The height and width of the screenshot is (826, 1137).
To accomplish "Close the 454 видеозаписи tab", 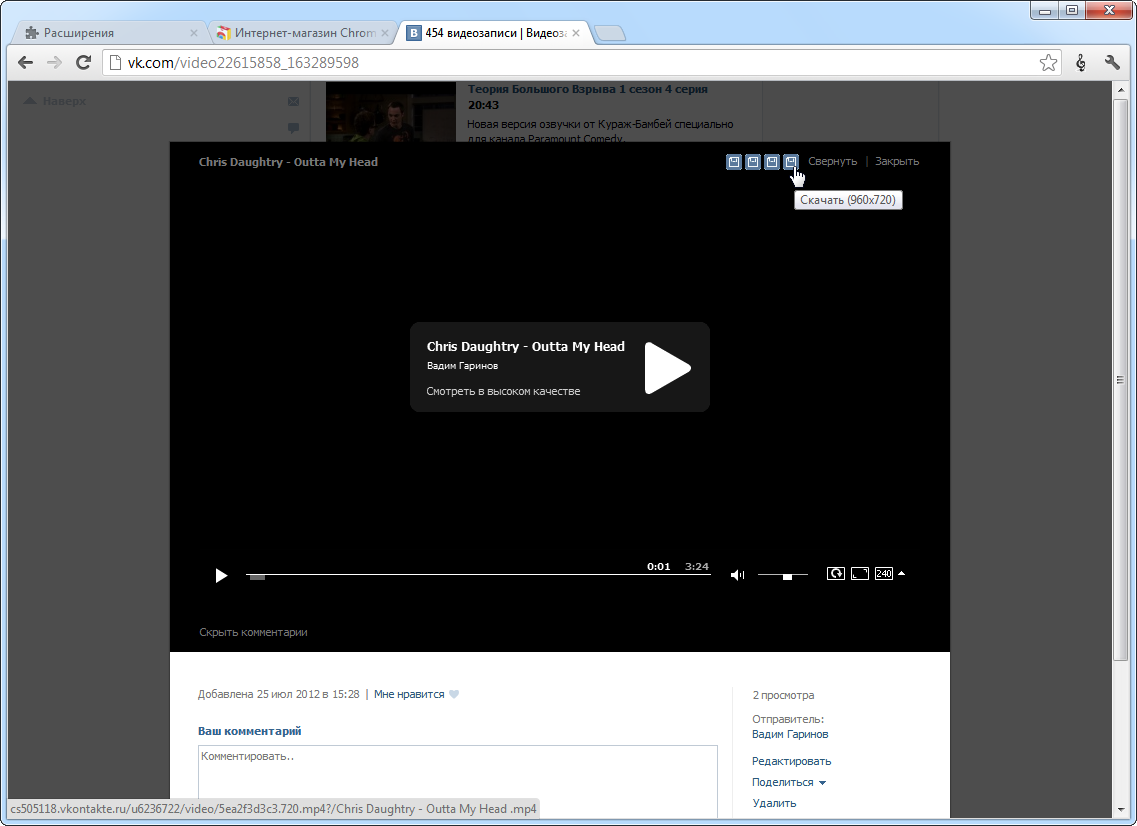I will pos(576,33).
